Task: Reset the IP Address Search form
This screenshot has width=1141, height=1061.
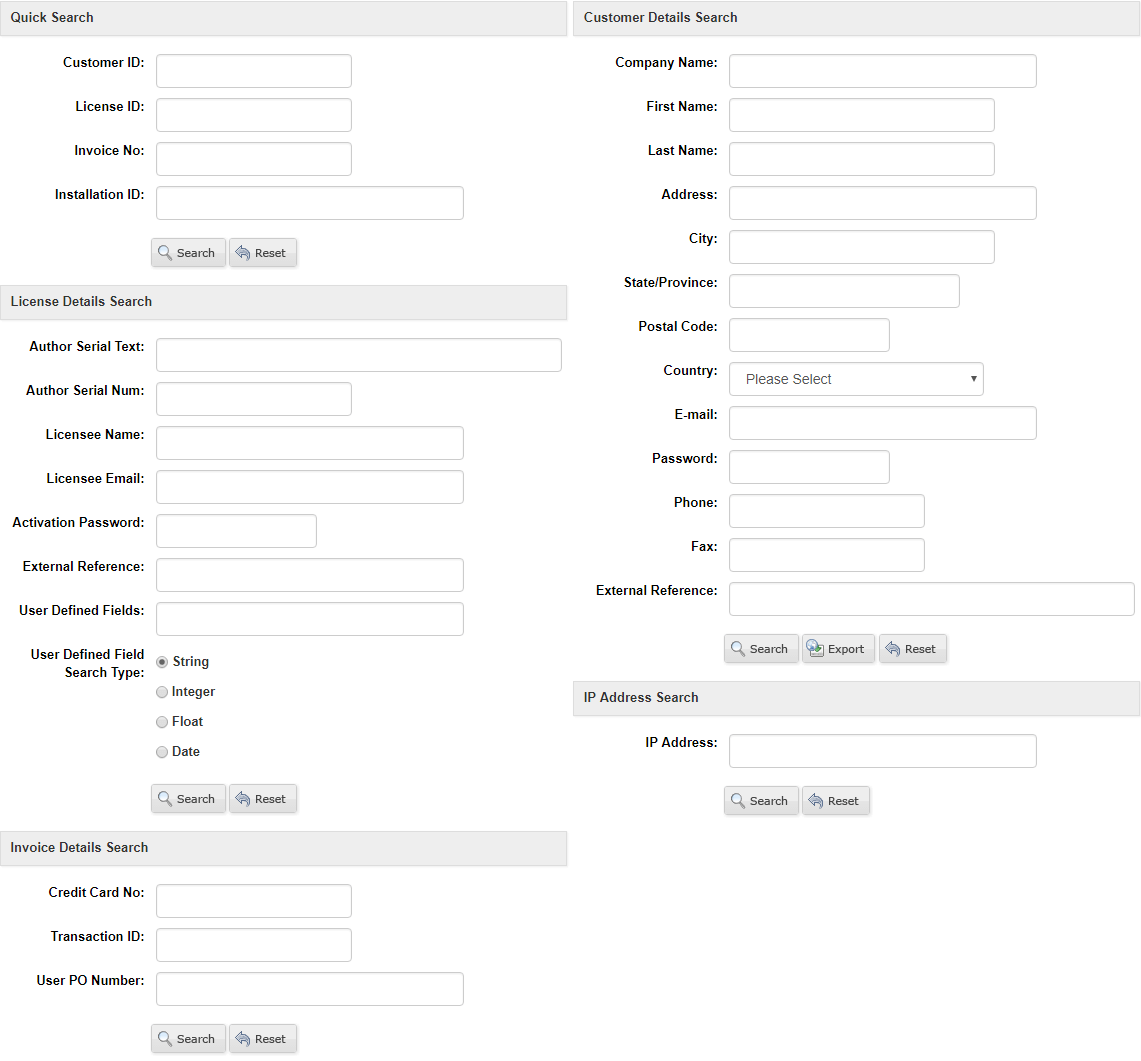Action: click(x=835, y=801)
